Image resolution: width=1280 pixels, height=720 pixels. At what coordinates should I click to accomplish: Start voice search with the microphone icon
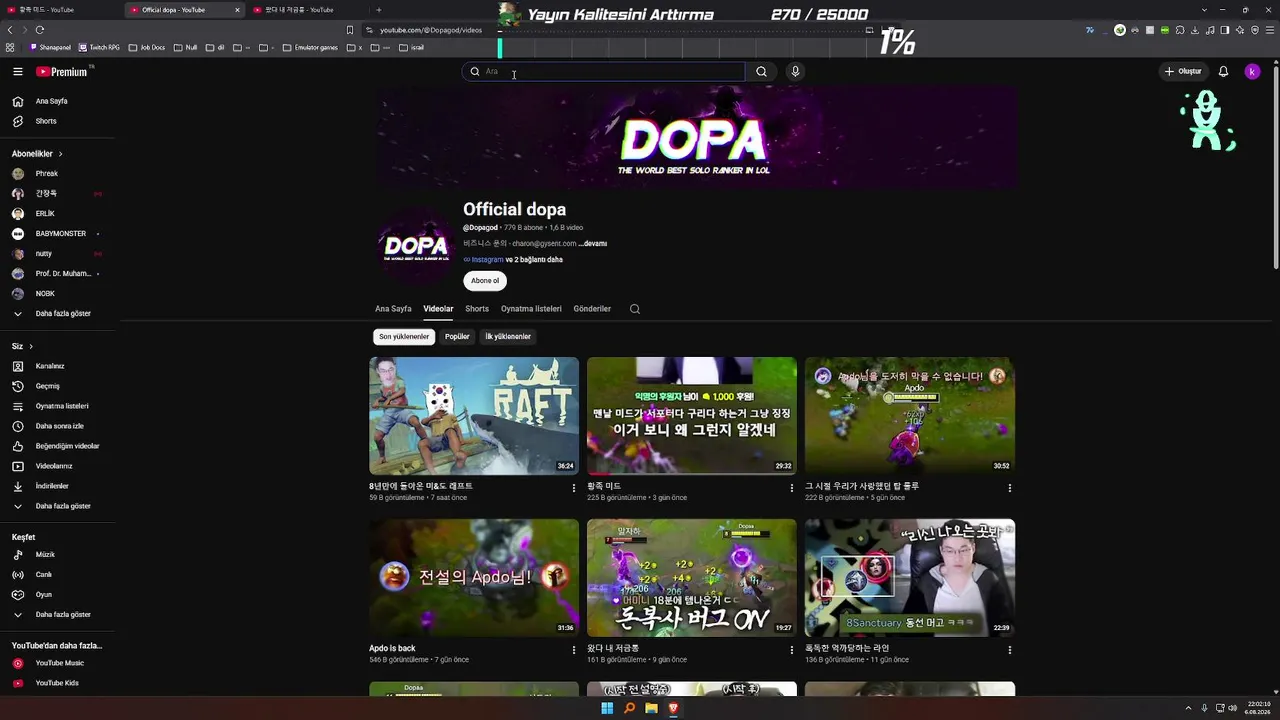(x=795, y=71)
